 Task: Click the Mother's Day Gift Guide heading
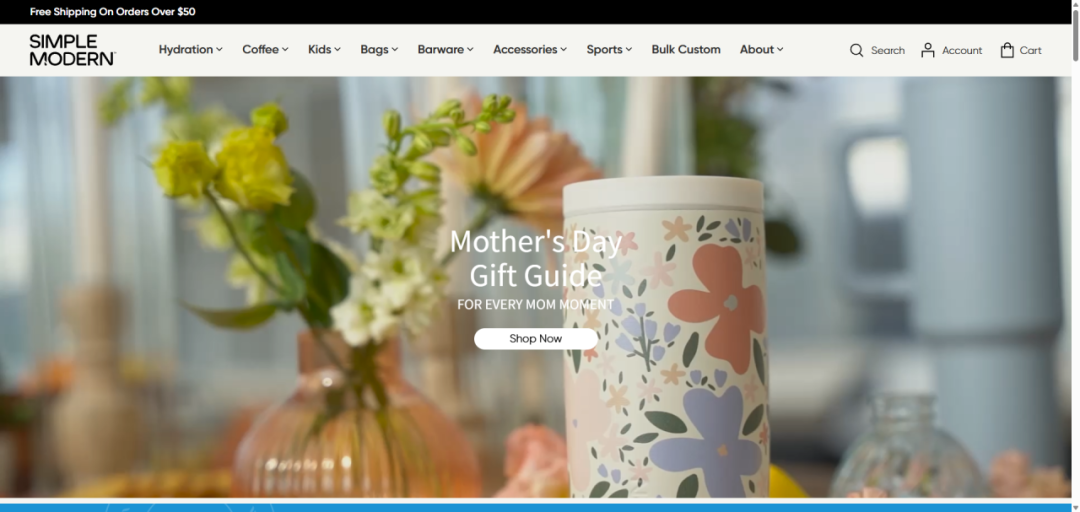[x=536, y=258]
